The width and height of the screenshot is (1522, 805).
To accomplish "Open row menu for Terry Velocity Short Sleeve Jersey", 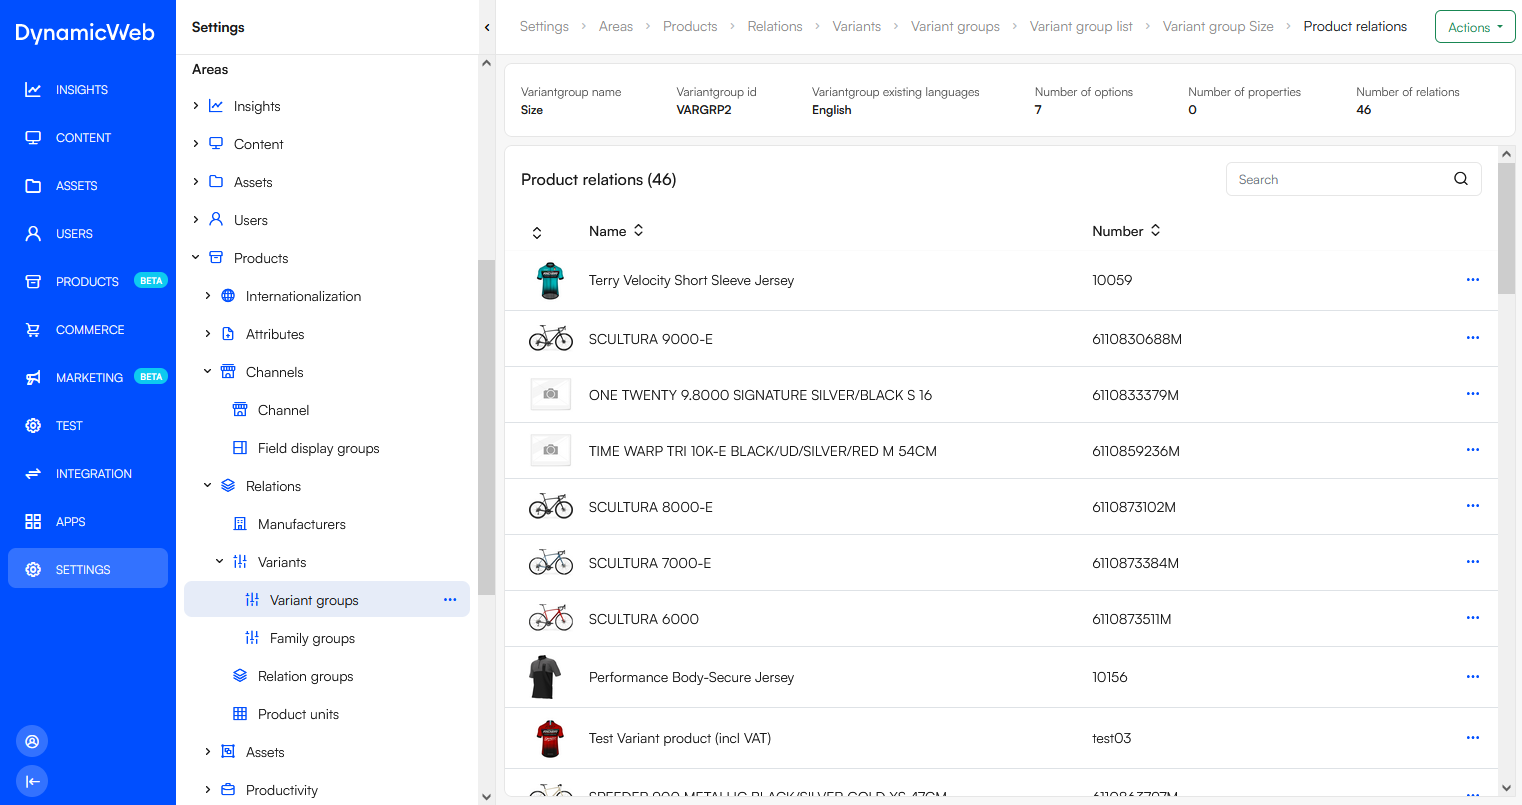I will [x=1473, y=280].
